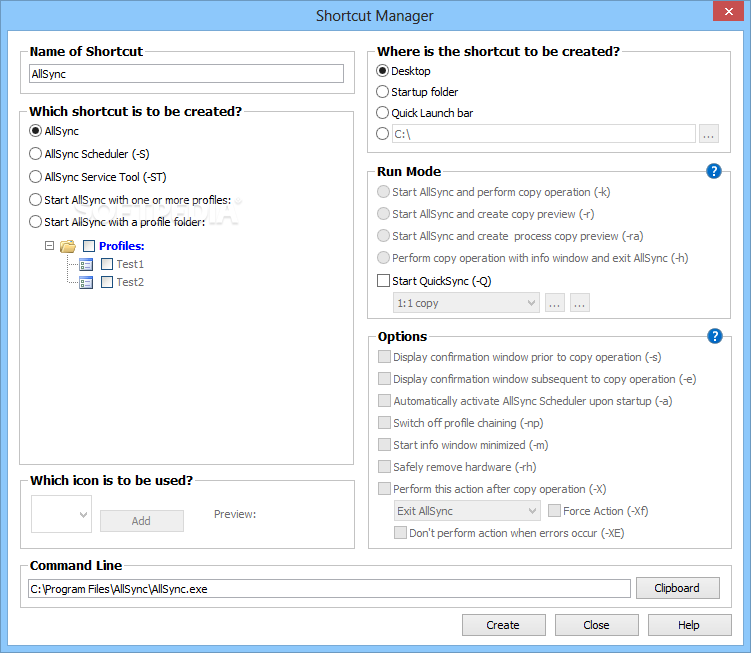Click first ellipsis button beside 1:1 copy

point(555,303)
